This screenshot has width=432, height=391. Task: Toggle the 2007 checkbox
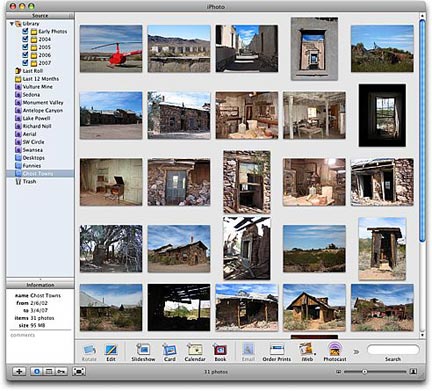pos(25,63)
